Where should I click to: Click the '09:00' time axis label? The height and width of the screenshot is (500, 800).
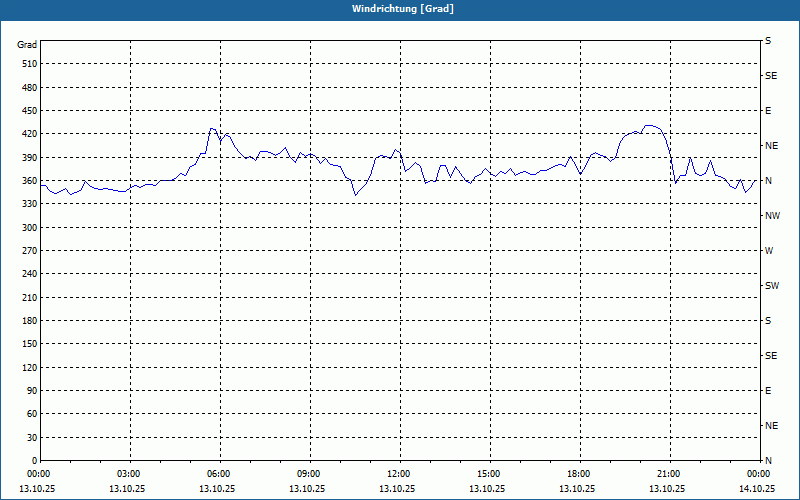coord(308,474)
